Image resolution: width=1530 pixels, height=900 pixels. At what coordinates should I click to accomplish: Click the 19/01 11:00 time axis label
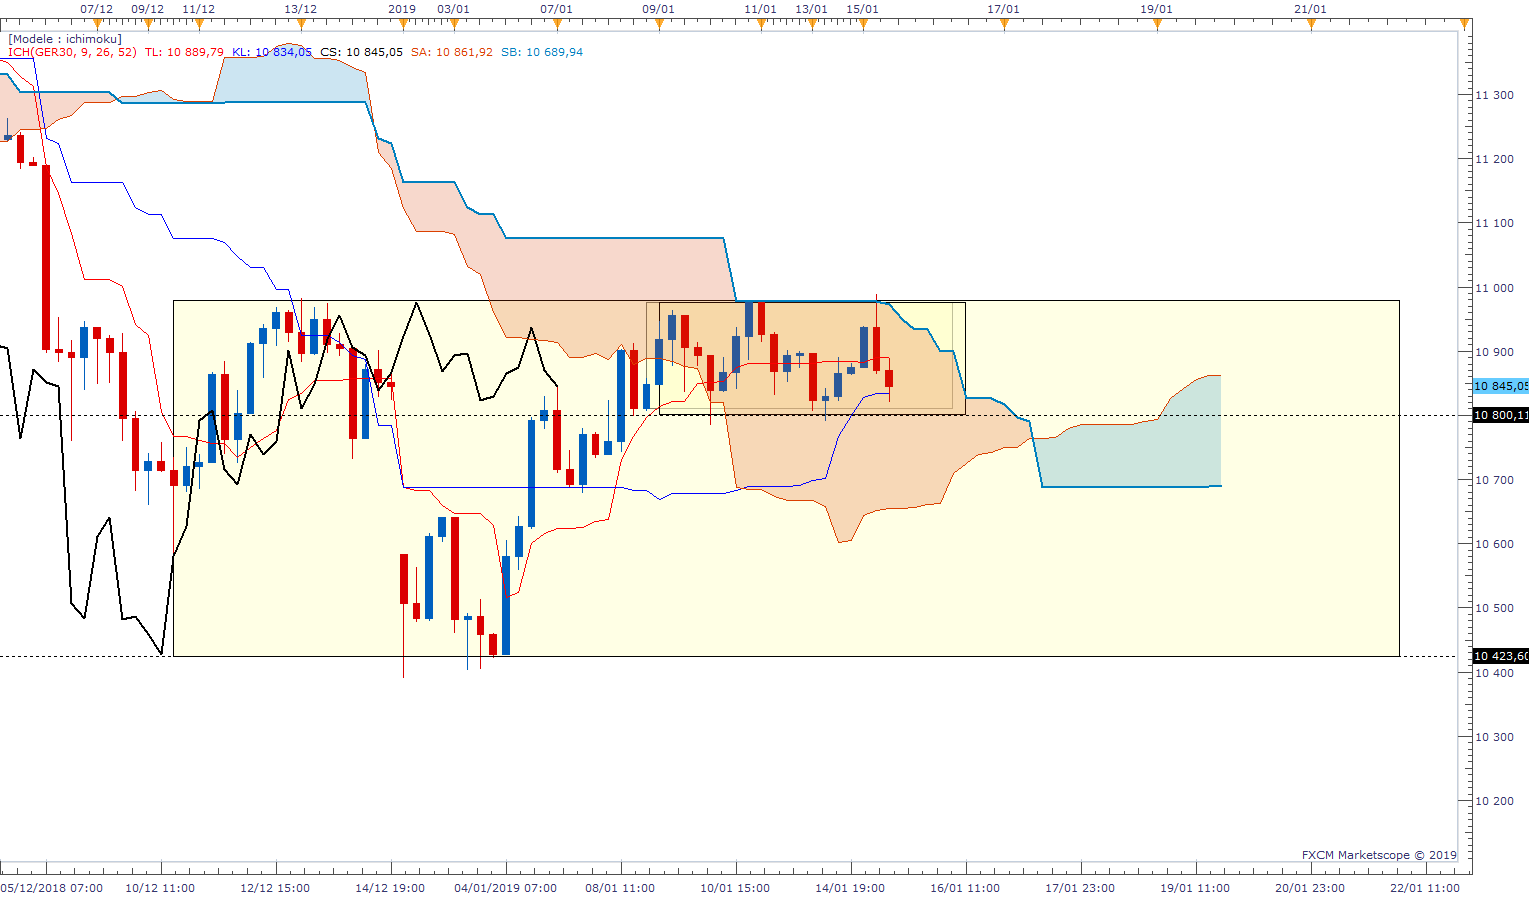point(1195,887)
